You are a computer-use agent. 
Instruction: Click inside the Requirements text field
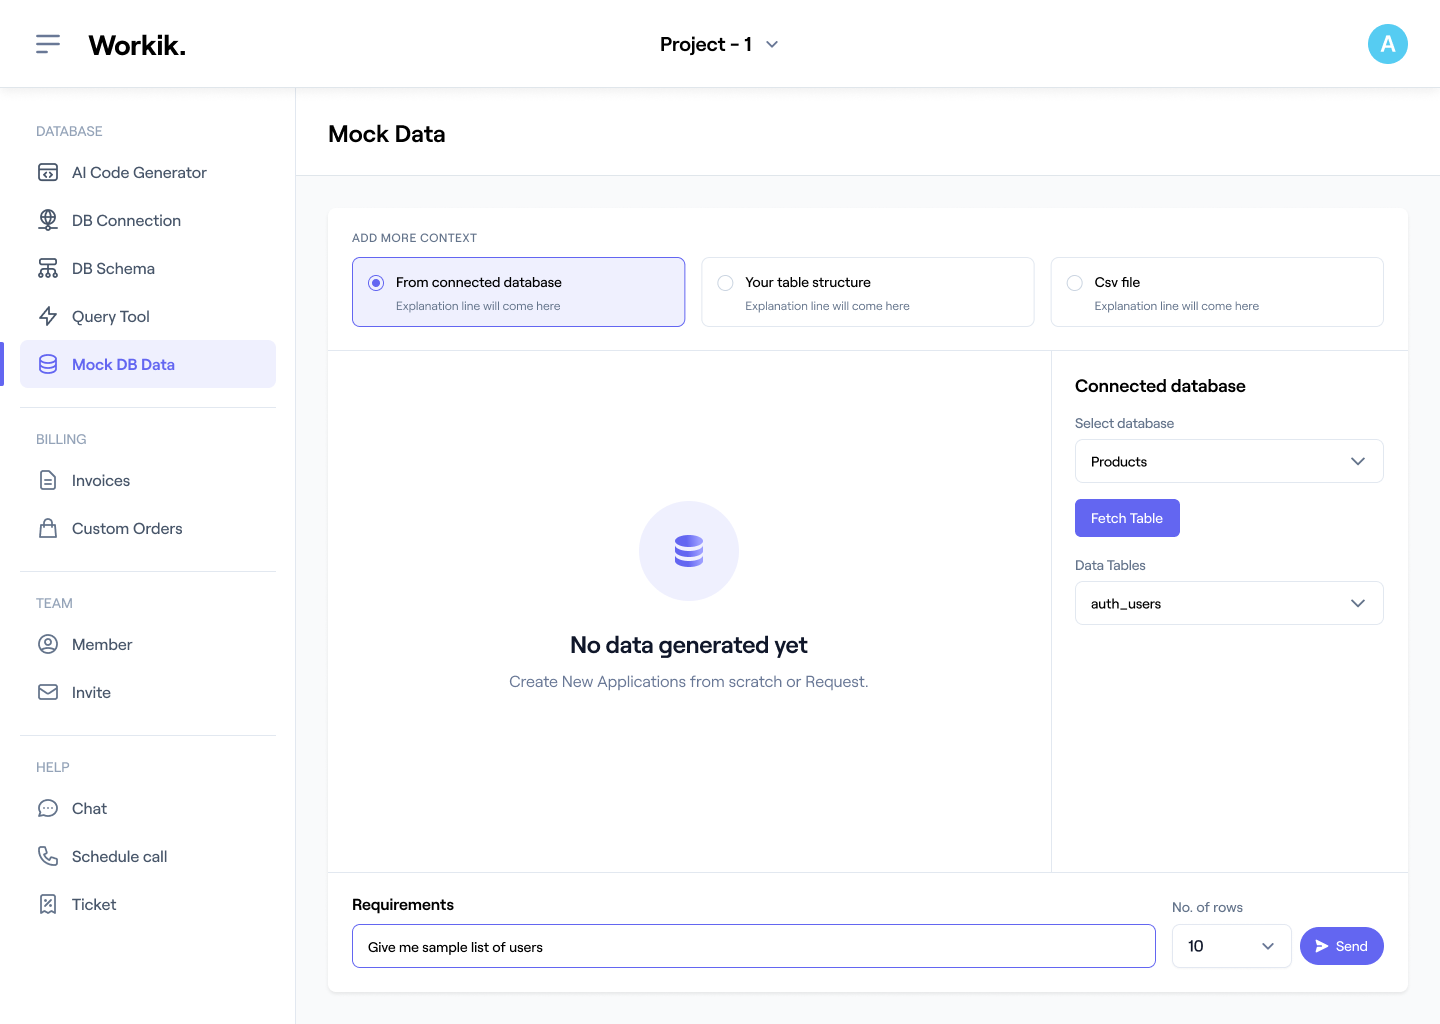[x=754, y=946]
